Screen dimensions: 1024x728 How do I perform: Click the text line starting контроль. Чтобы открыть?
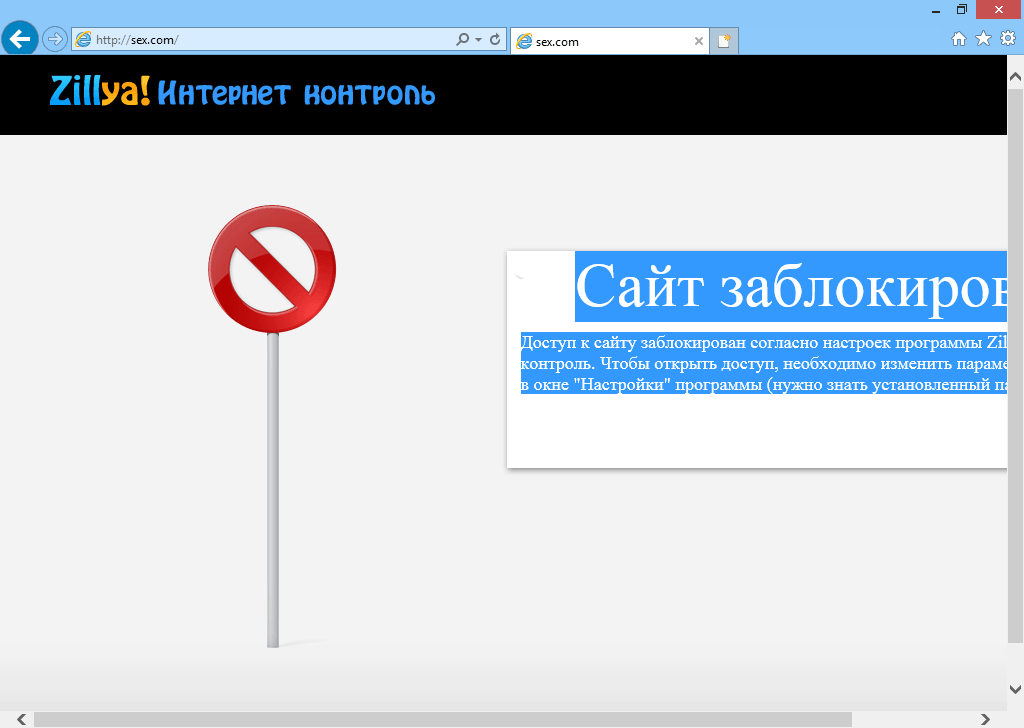coord(763,363)
